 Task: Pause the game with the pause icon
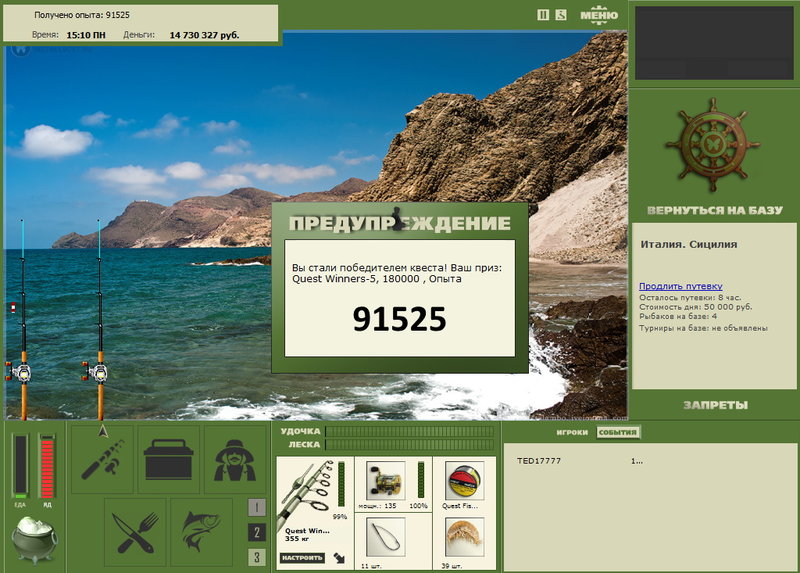point(543,15)
